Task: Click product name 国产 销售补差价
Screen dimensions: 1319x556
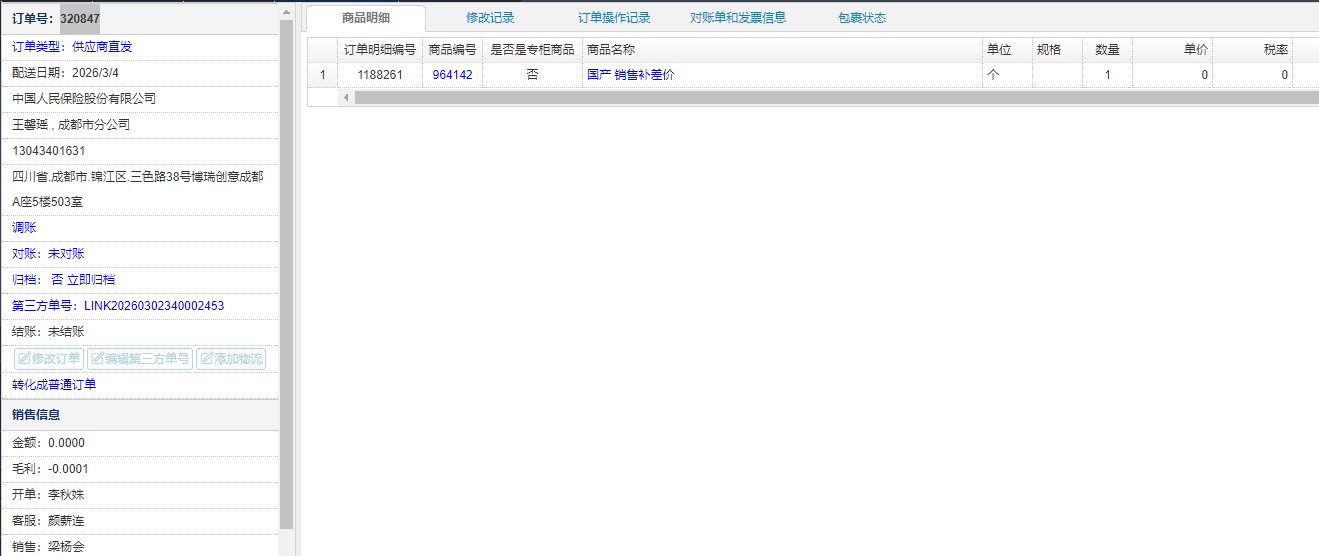Action: [630, 75]
